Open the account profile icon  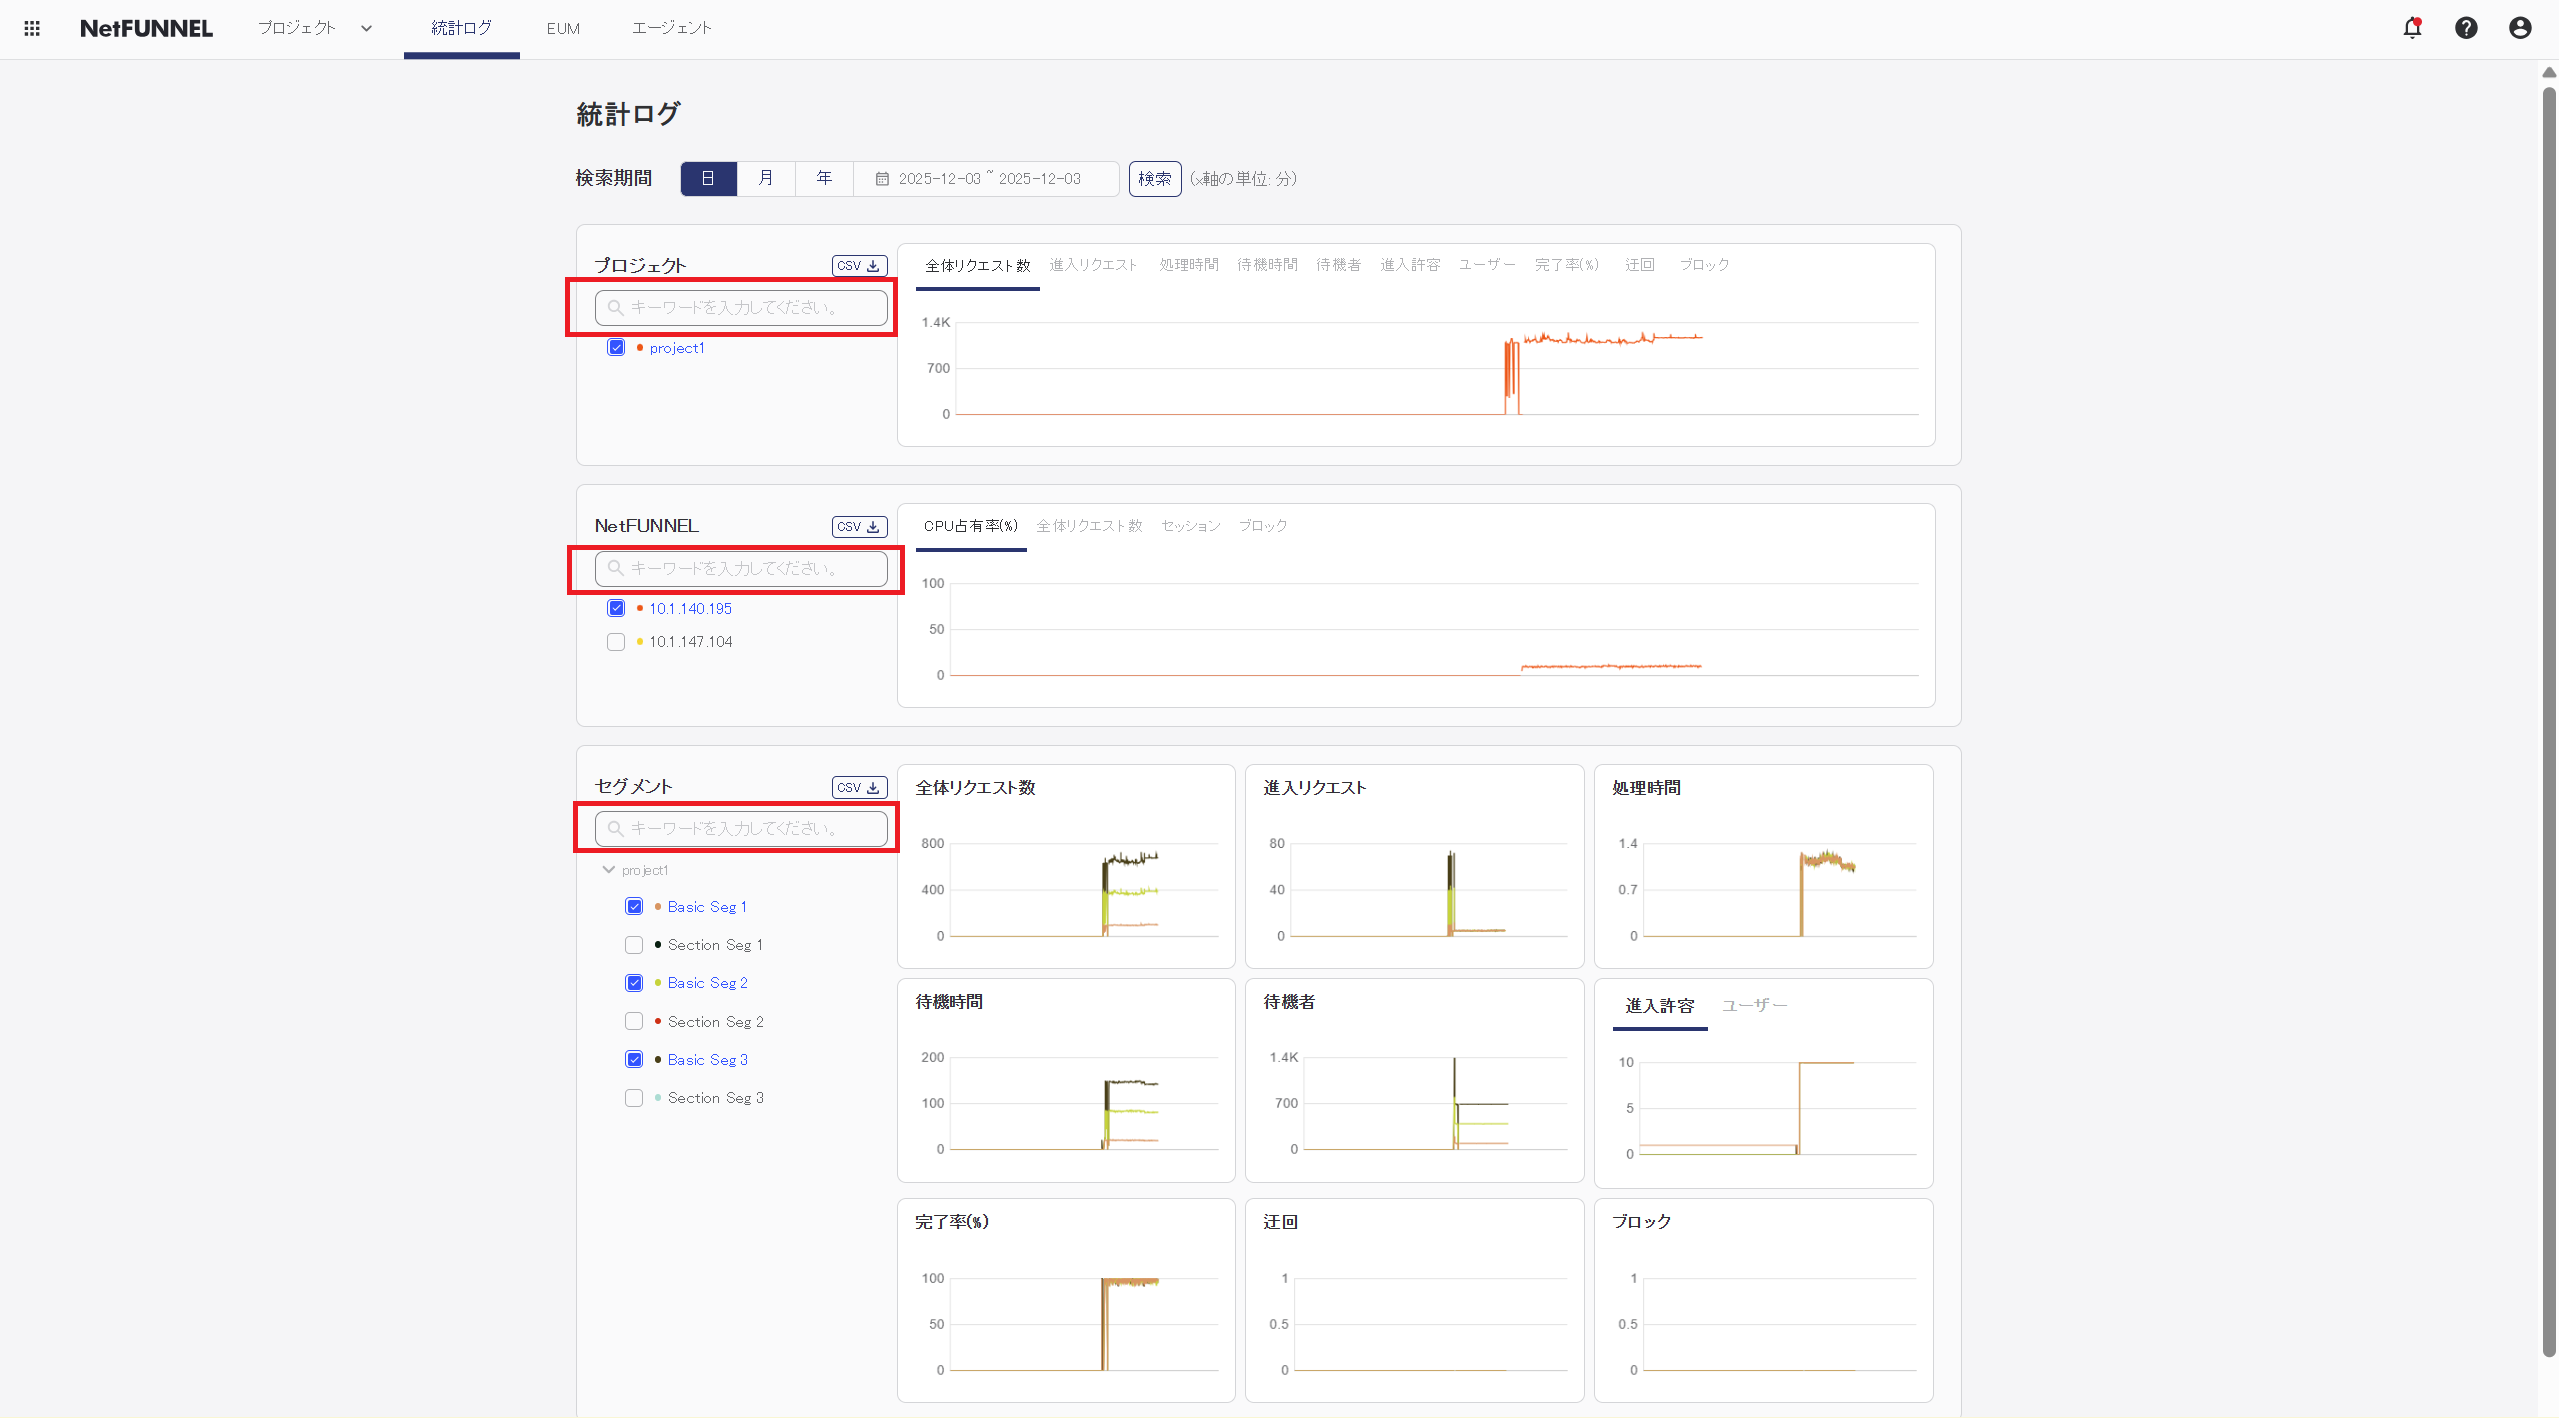coord(2520,28)
